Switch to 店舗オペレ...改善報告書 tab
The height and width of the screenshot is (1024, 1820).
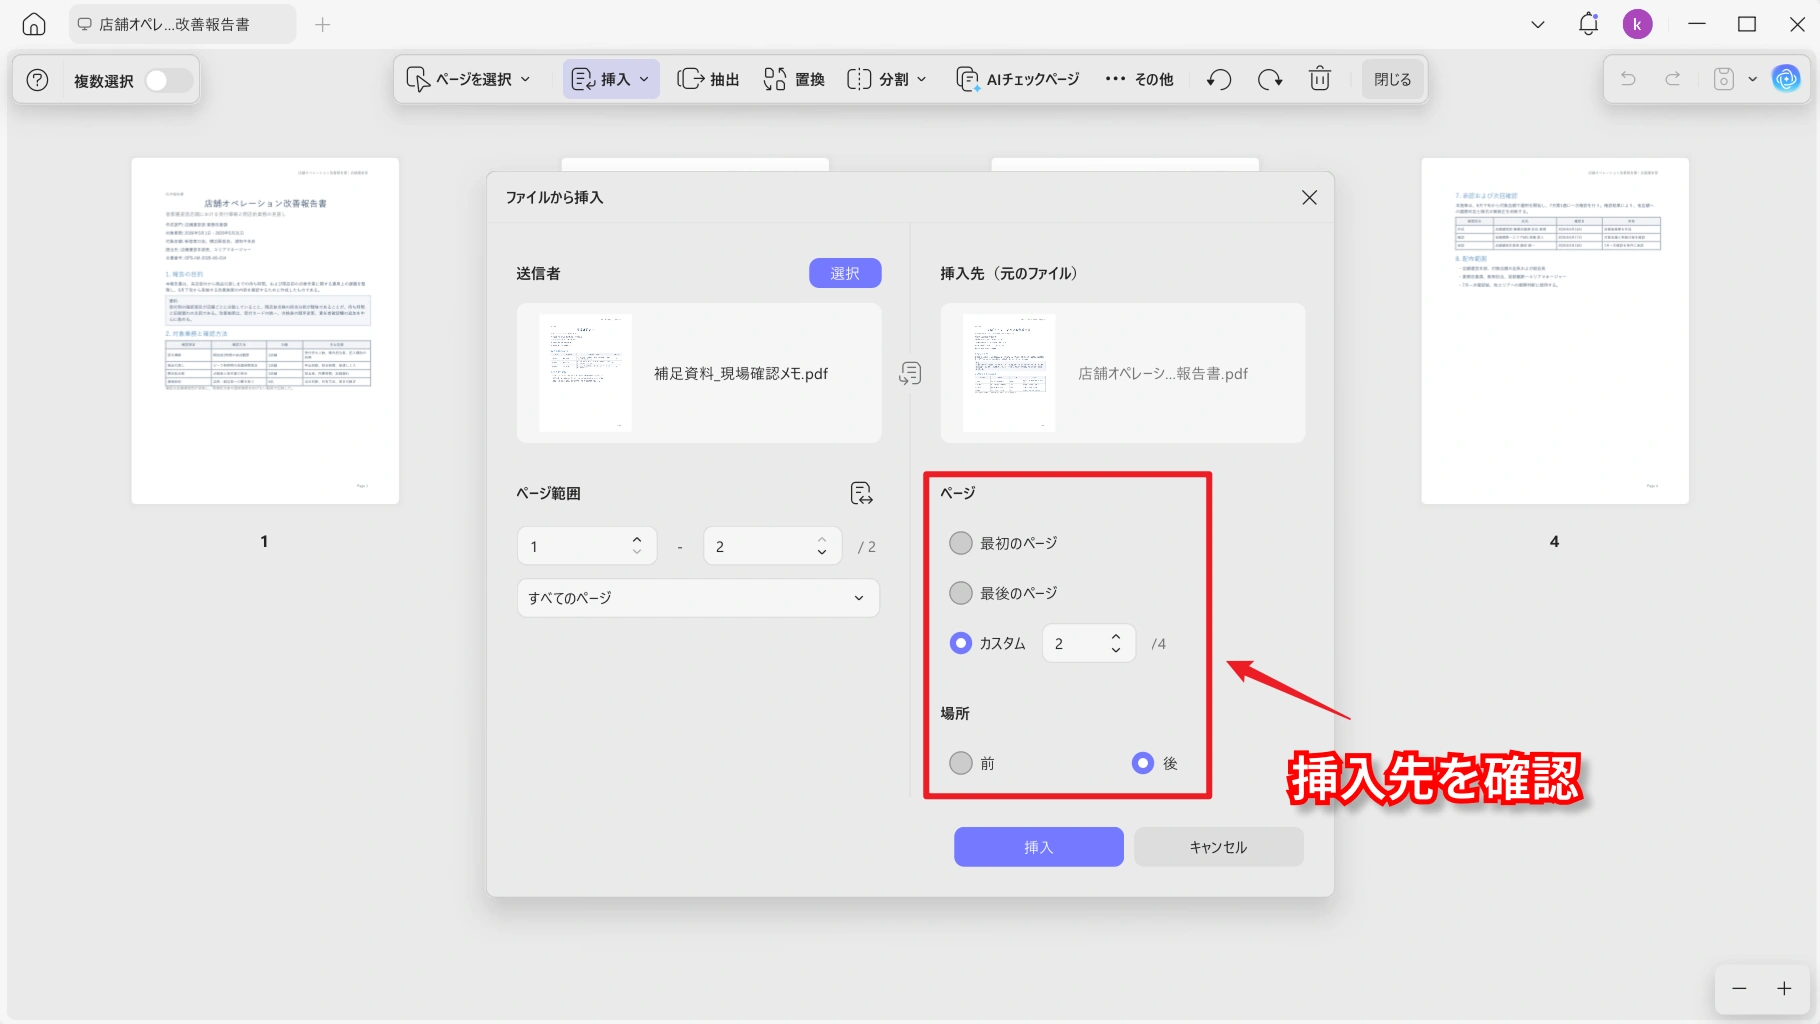point(183,24)
